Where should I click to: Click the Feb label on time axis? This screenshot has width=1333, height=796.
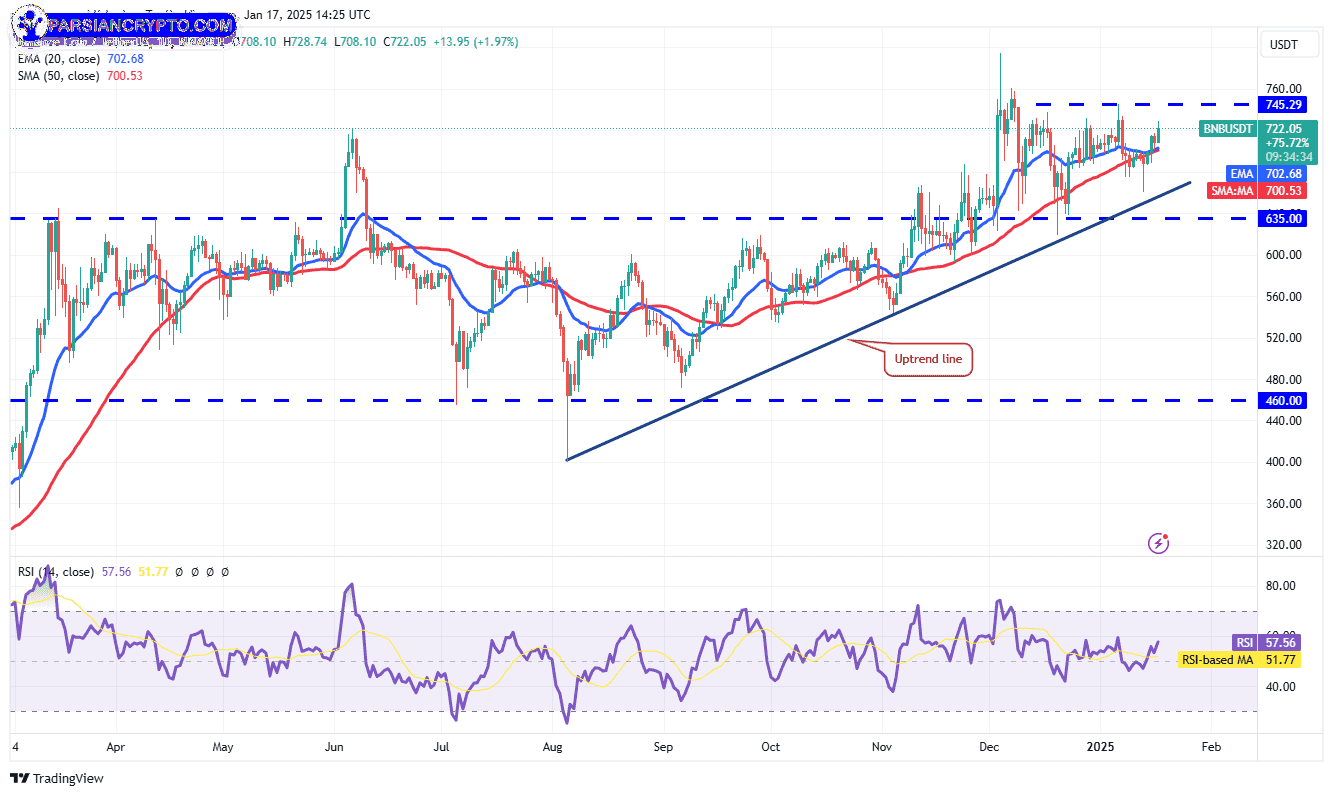tap(1210, 746)
